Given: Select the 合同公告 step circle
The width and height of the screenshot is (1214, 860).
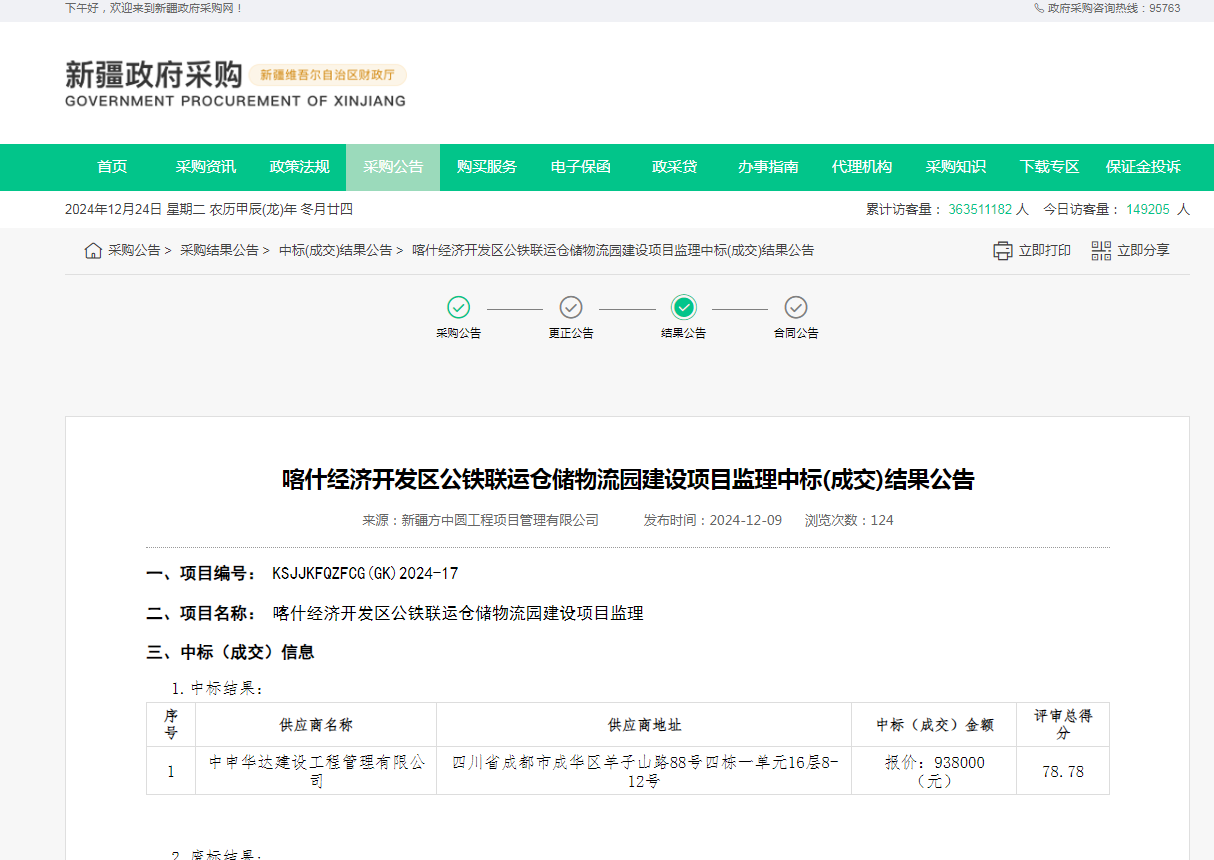Looking at the screenshot, I should coord(796,307).
